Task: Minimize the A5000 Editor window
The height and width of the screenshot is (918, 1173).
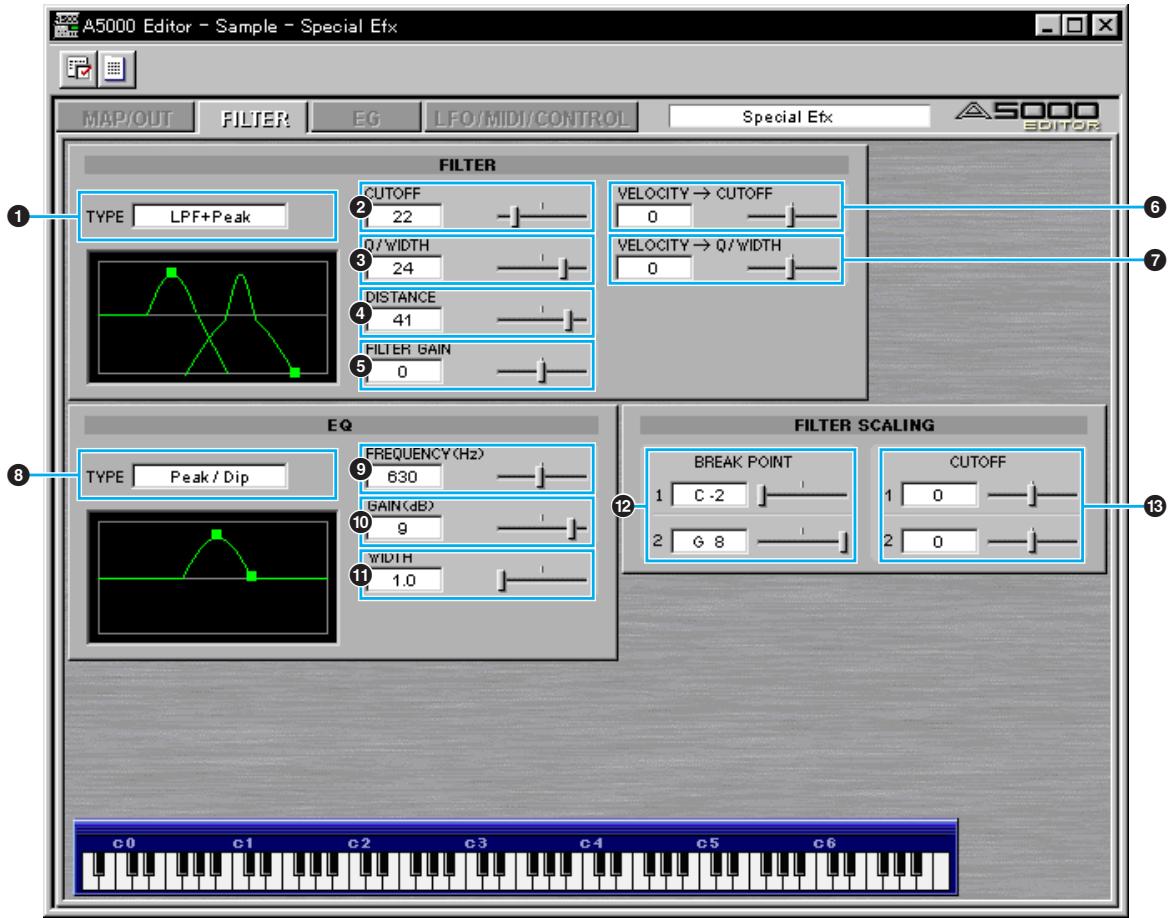Action: pos(1047,25)
